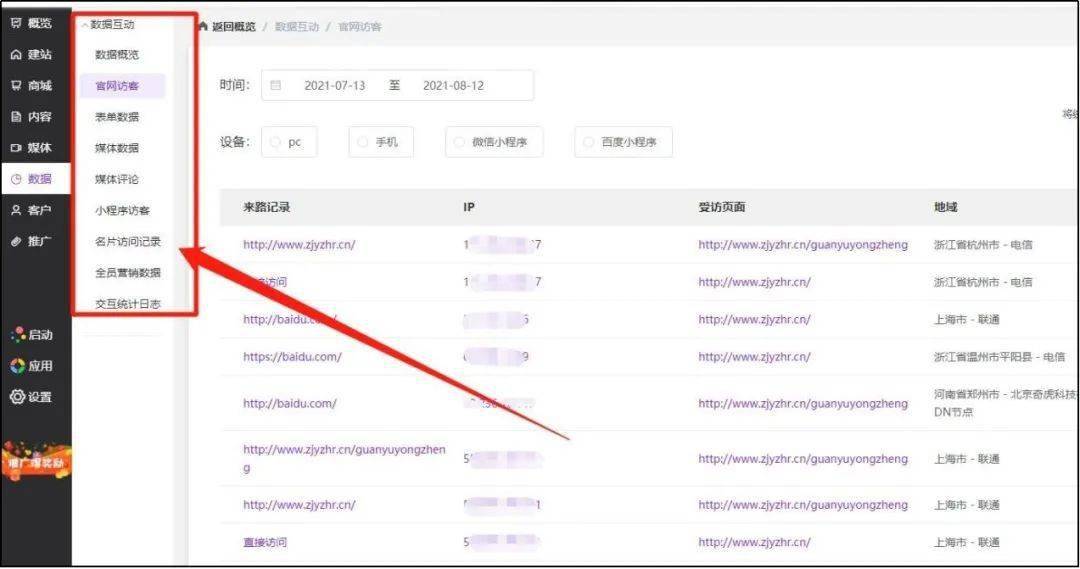Screen dimensions: 1080x569
Task: Click the 建站 site-building house icon
Action: [x=16, y=54]
